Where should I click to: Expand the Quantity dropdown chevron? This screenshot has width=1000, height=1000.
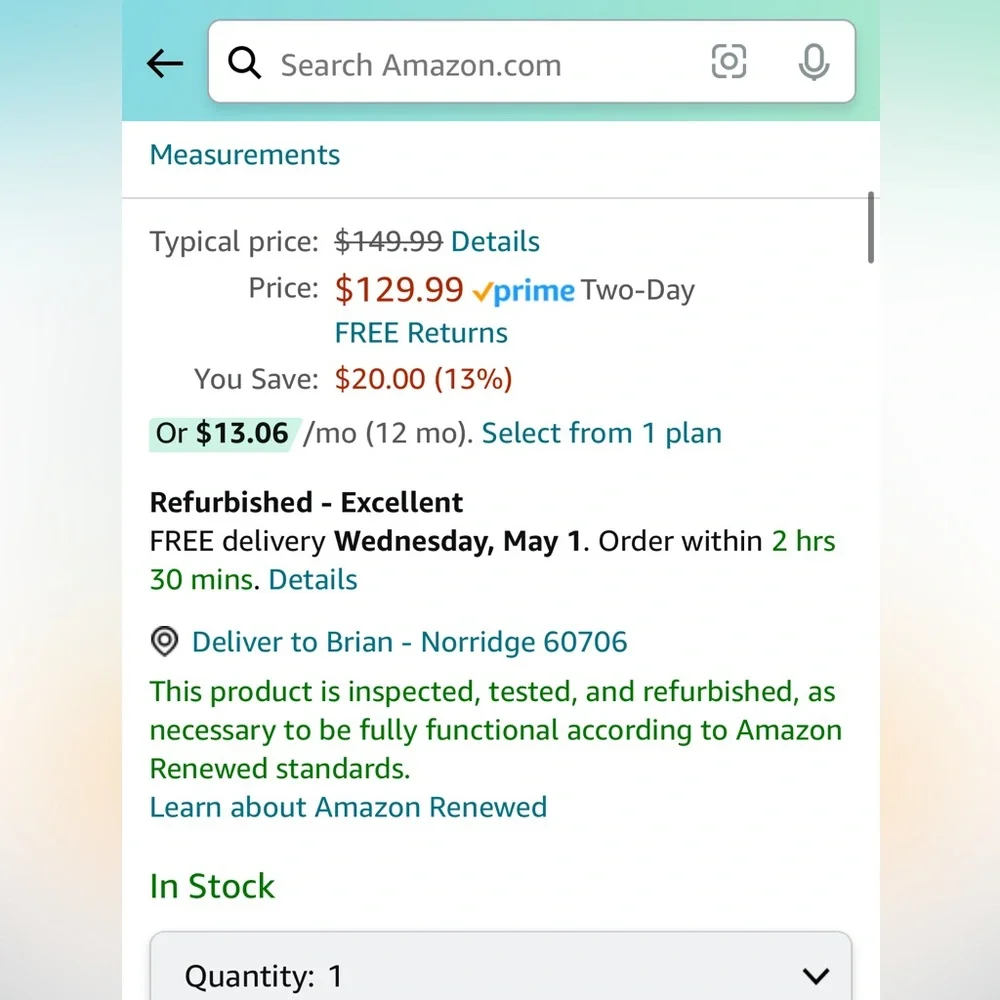pos(816,976)
